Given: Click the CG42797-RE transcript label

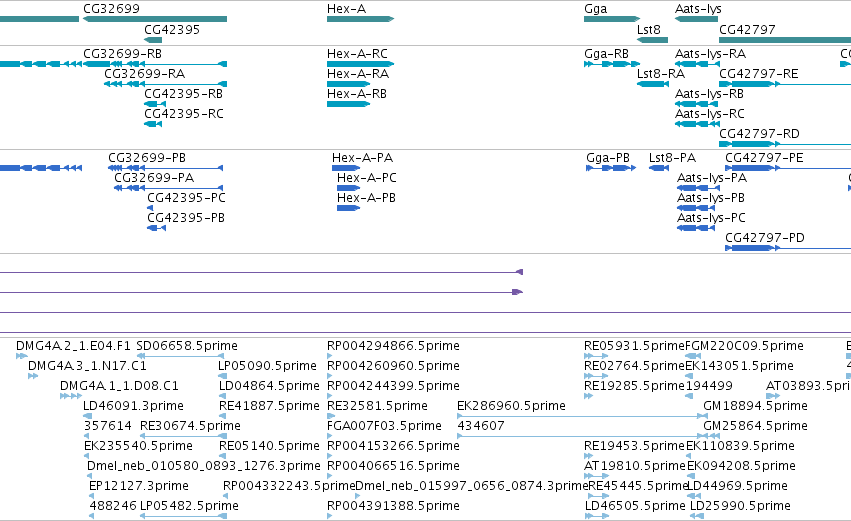Looking at the screenshot, I should [759, 74].
